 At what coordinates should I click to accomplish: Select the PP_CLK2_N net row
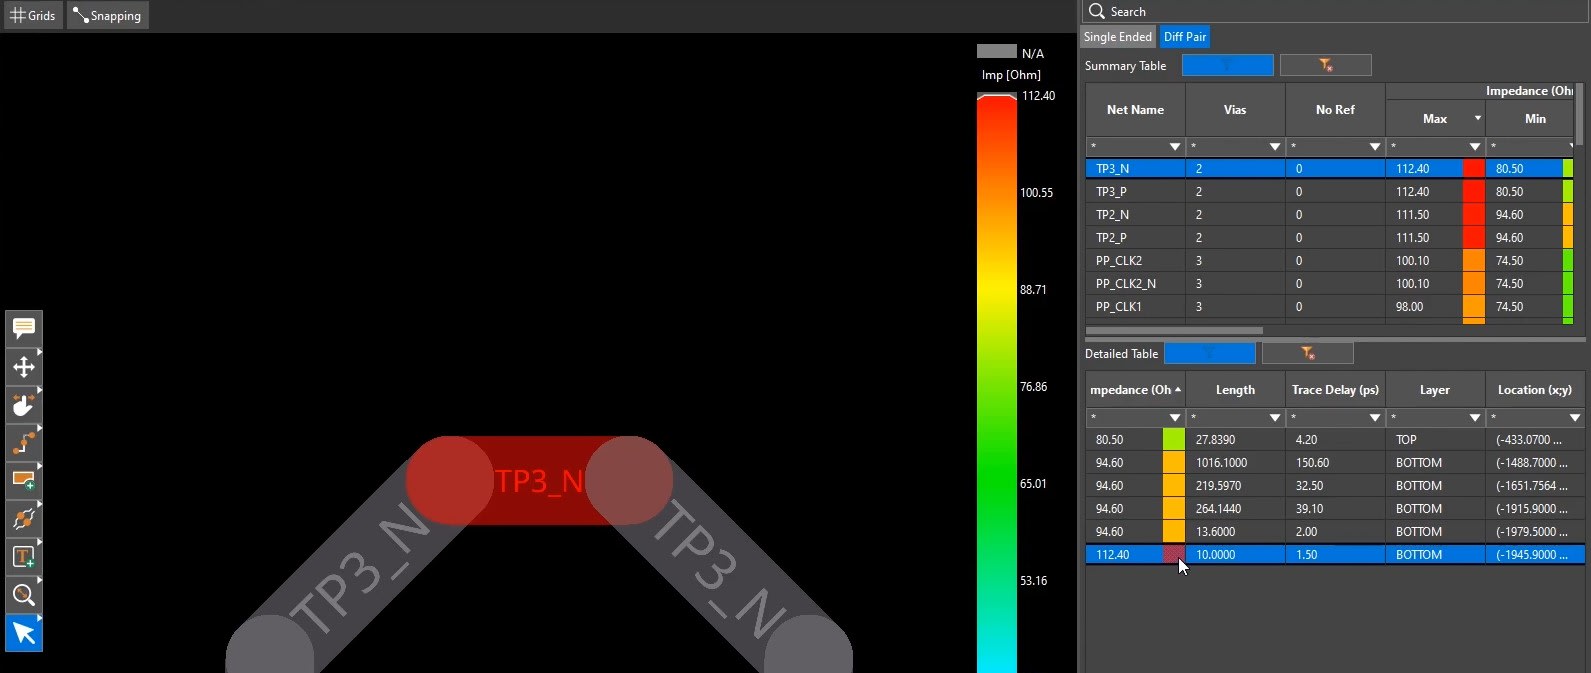tap(1329, 283)
